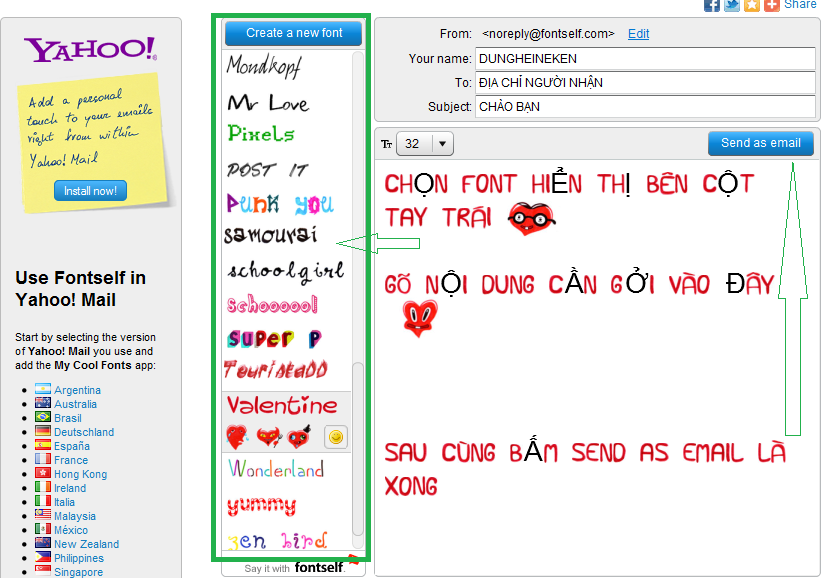Open the Singapore link

pos(78,572)
